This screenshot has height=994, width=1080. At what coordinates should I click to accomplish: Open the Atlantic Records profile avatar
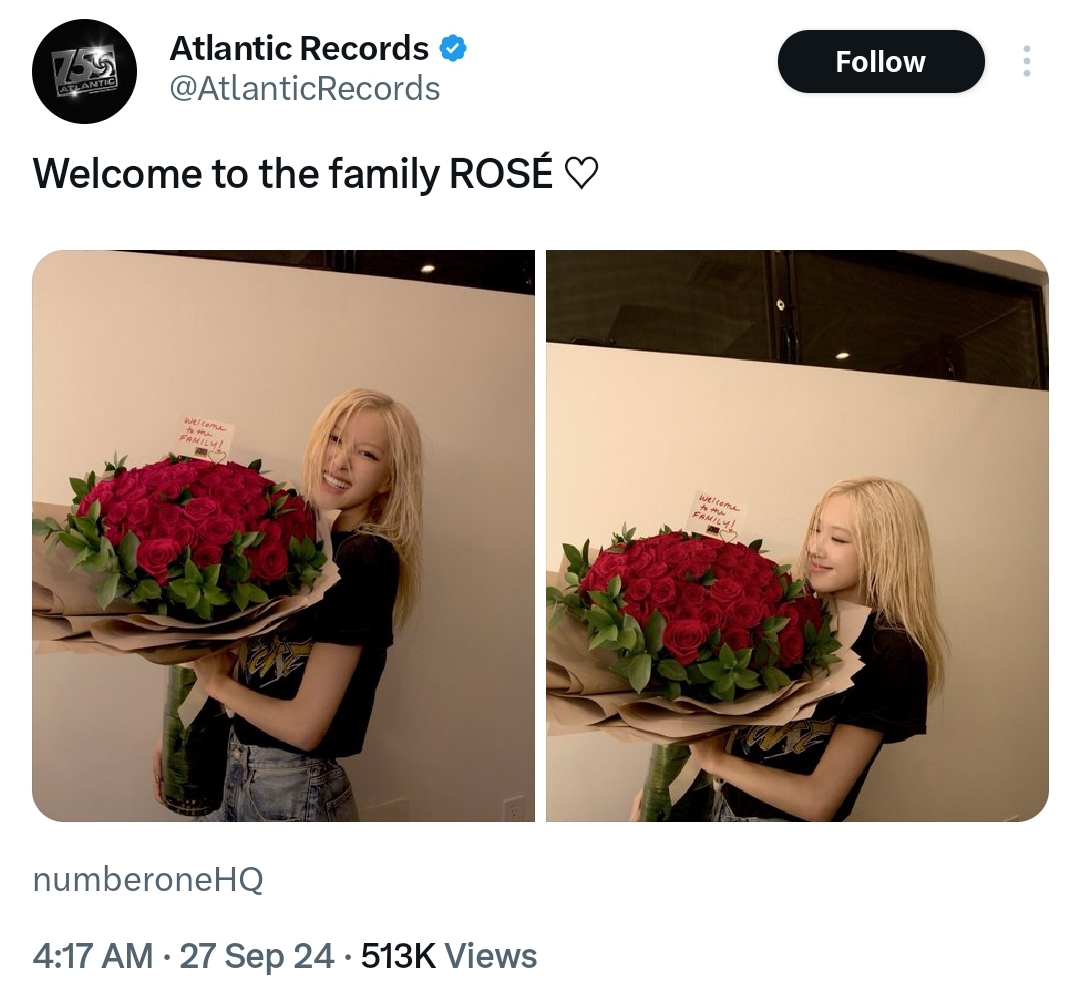[x=84, y=71]
